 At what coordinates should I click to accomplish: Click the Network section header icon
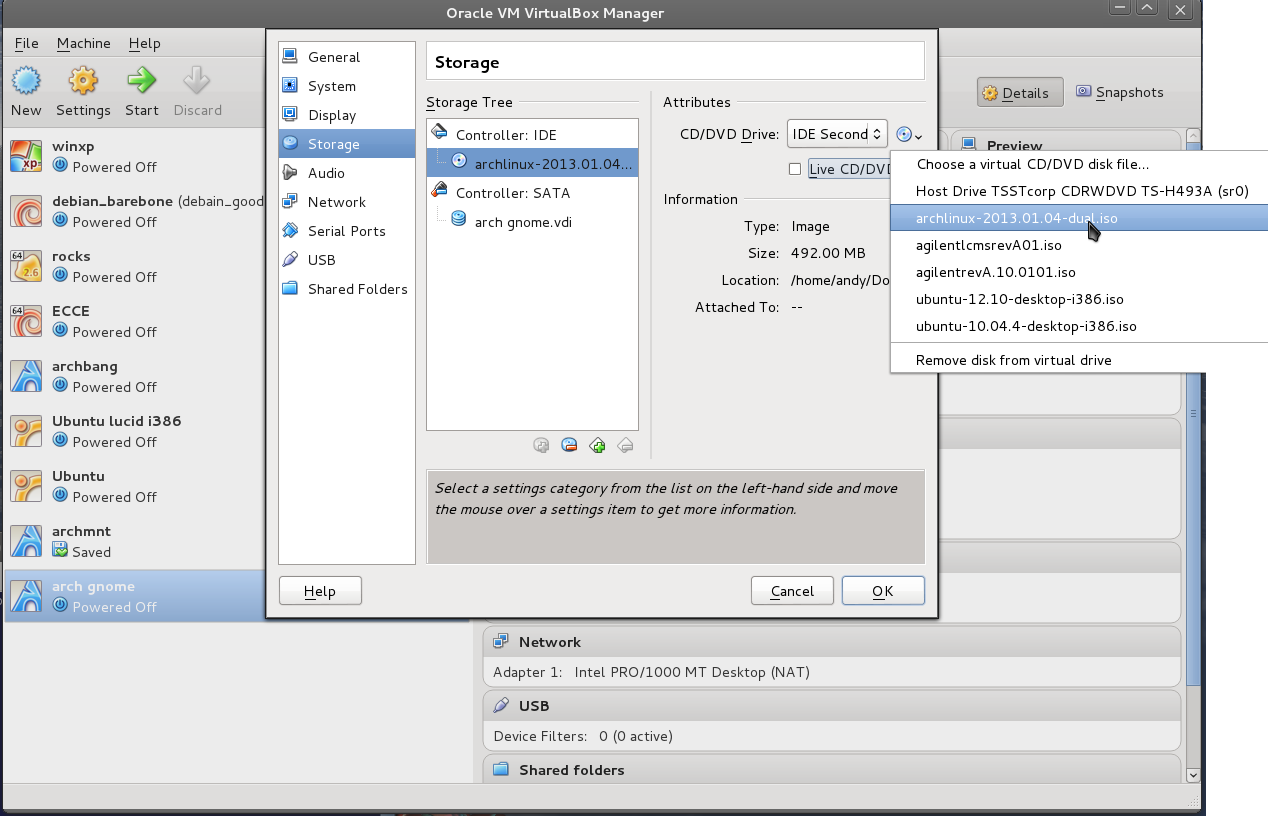(501, 642)
